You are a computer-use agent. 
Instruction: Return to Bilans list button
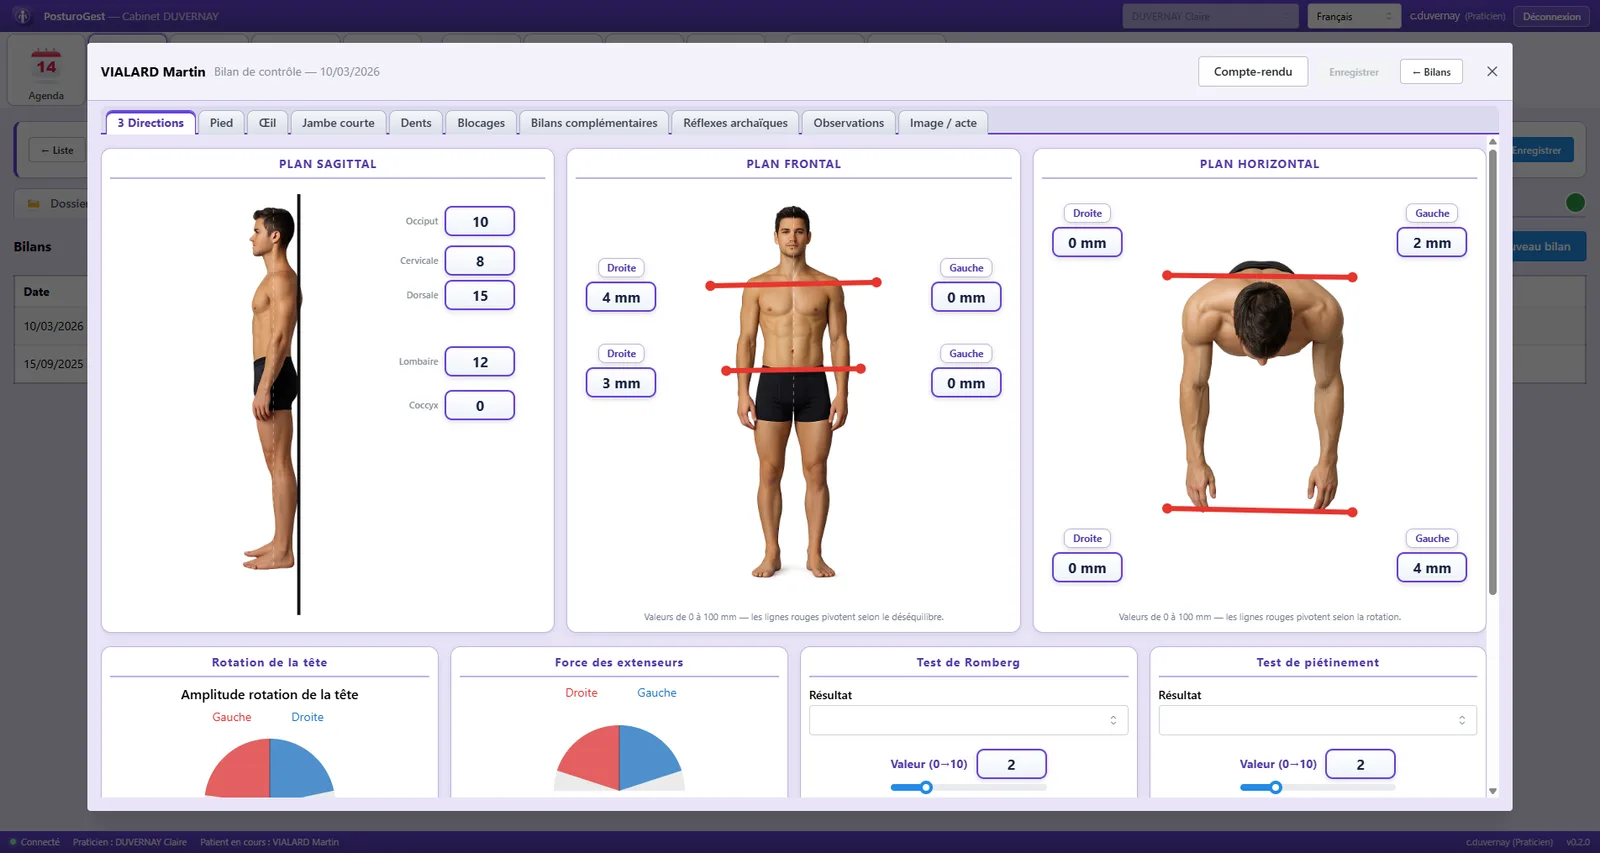click(x=1431, y=72)
